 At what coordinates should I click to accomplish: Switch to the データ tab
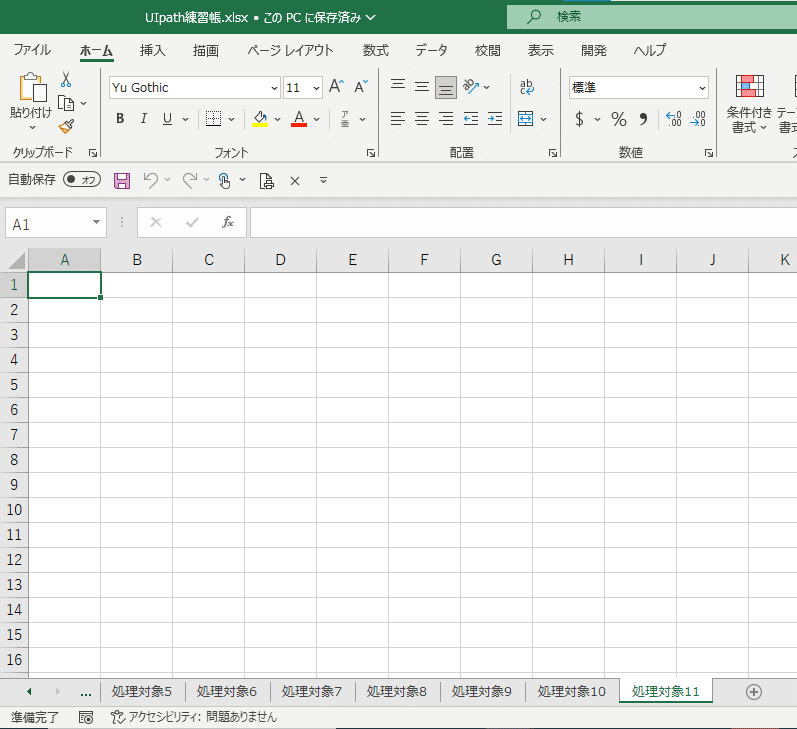432,50
